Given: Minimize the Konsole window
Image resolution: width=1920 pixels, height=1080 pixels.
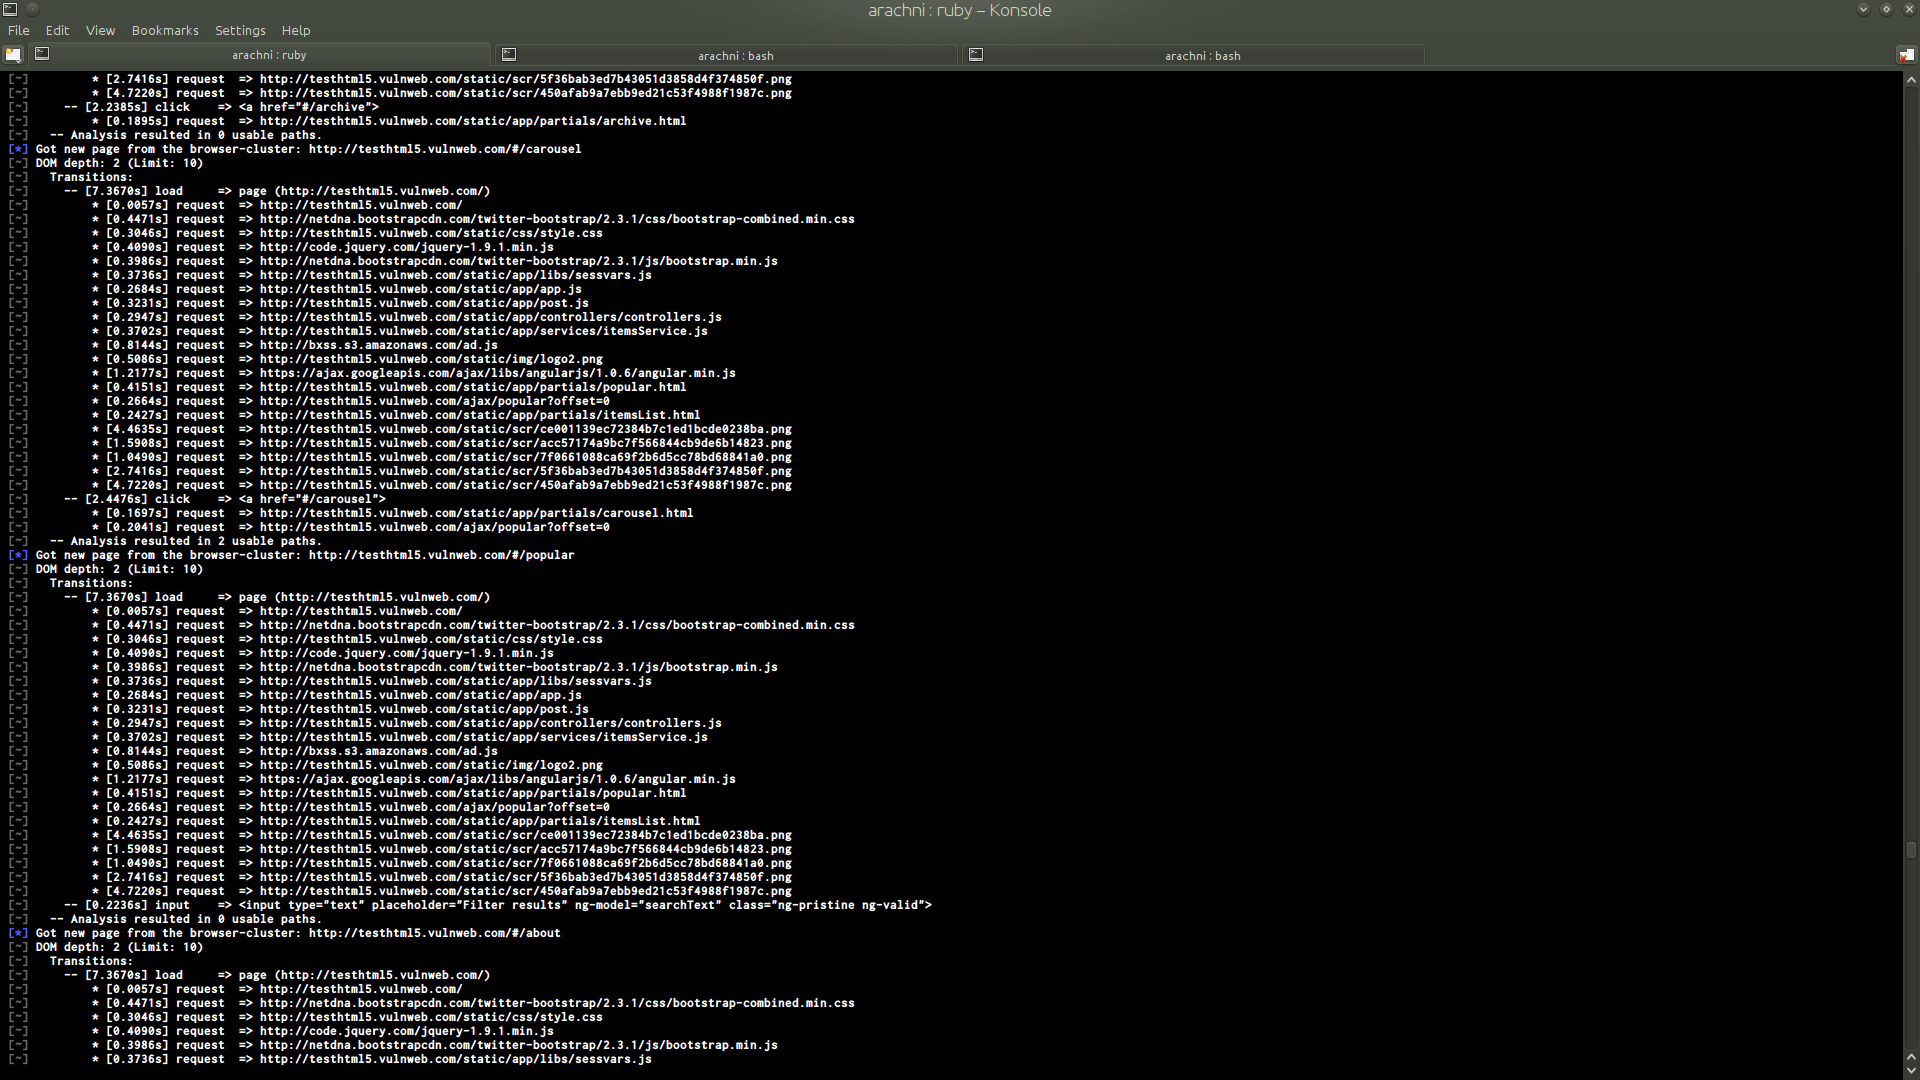Looking at the screenshot, I should click(1863, 9).
